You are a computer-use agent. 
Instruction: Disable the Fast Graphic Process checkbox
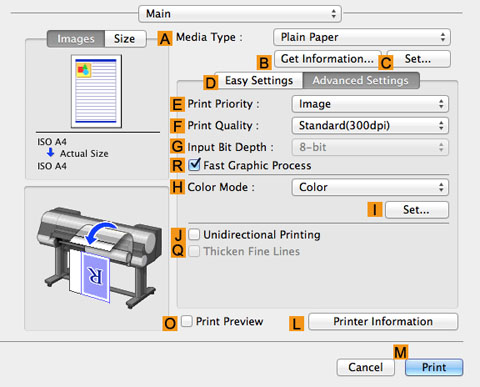tap(194, 165)
